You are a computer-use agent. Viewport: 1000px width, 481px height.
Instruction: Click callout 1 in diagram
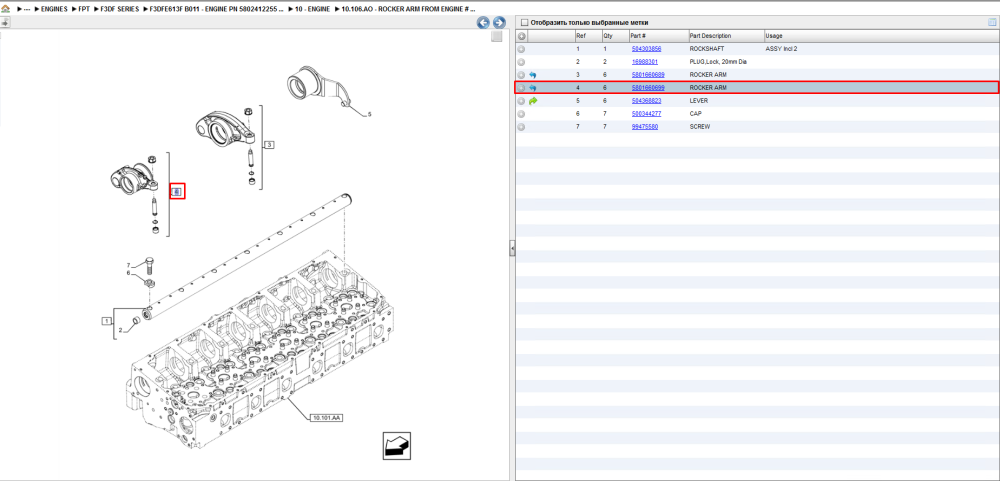tap(107, 320)
